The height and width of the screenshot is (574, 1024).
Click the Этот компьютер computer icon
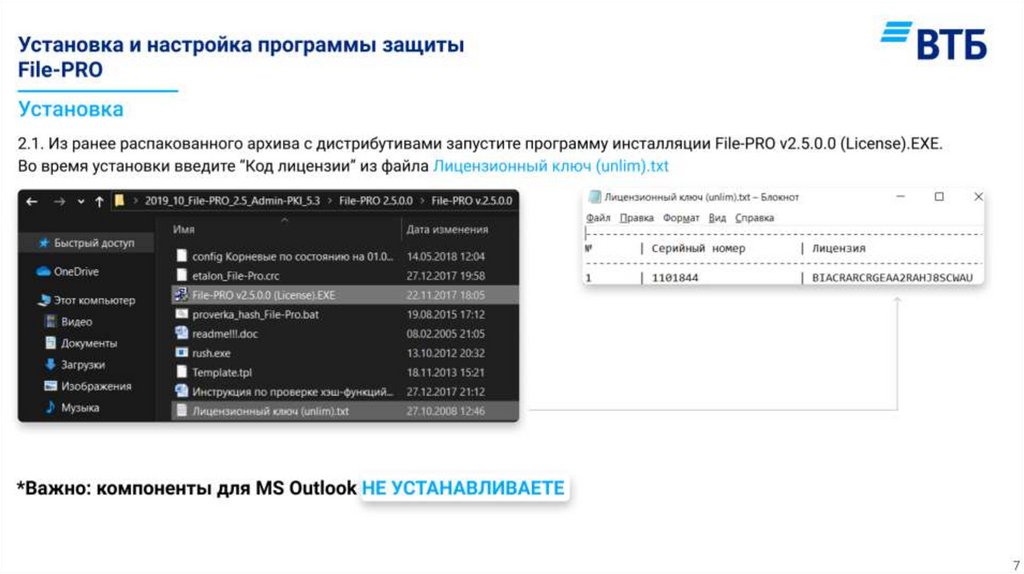[x=44, y=300]
